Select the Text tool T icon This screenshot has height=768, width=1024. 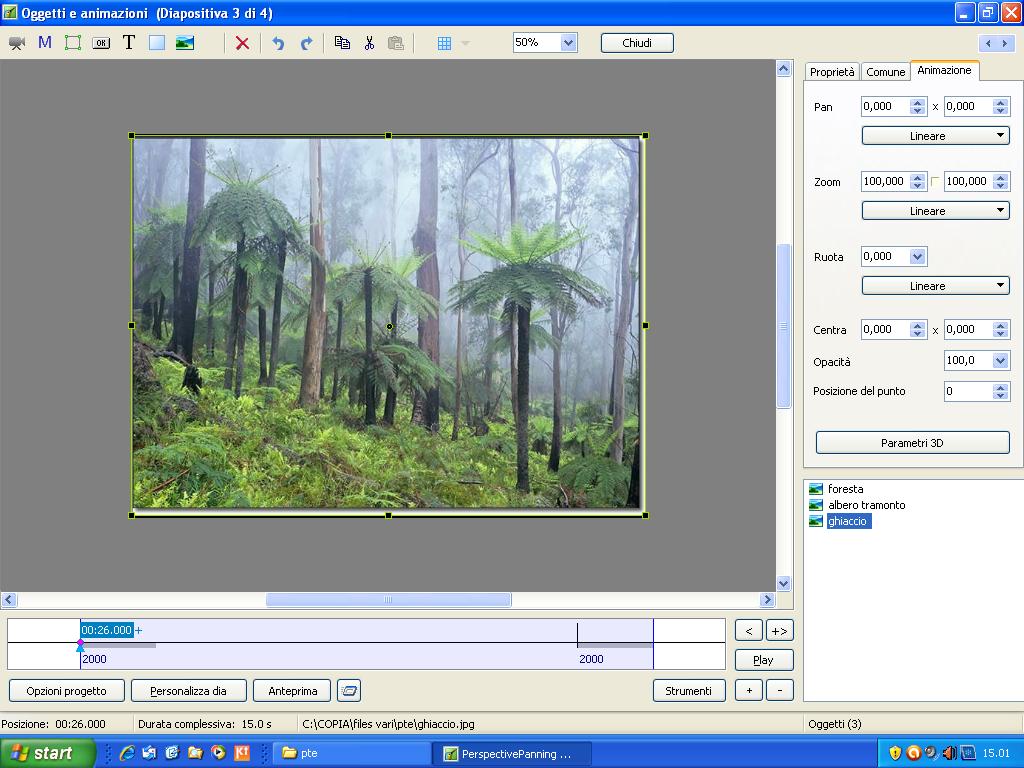click(129, 43)
